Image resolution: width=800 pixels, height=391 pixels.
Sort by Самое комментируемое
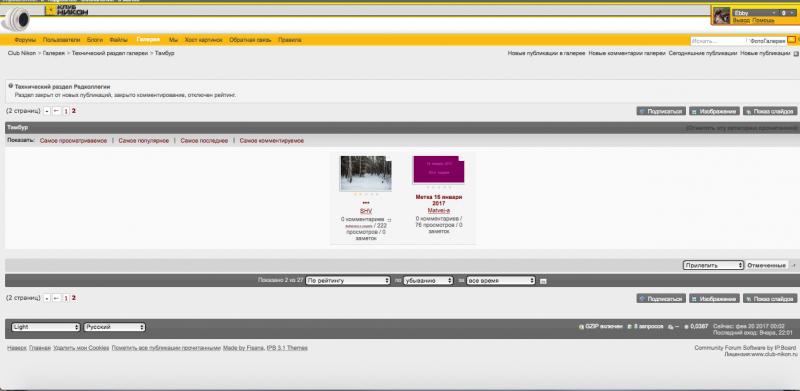click(271, 140)
